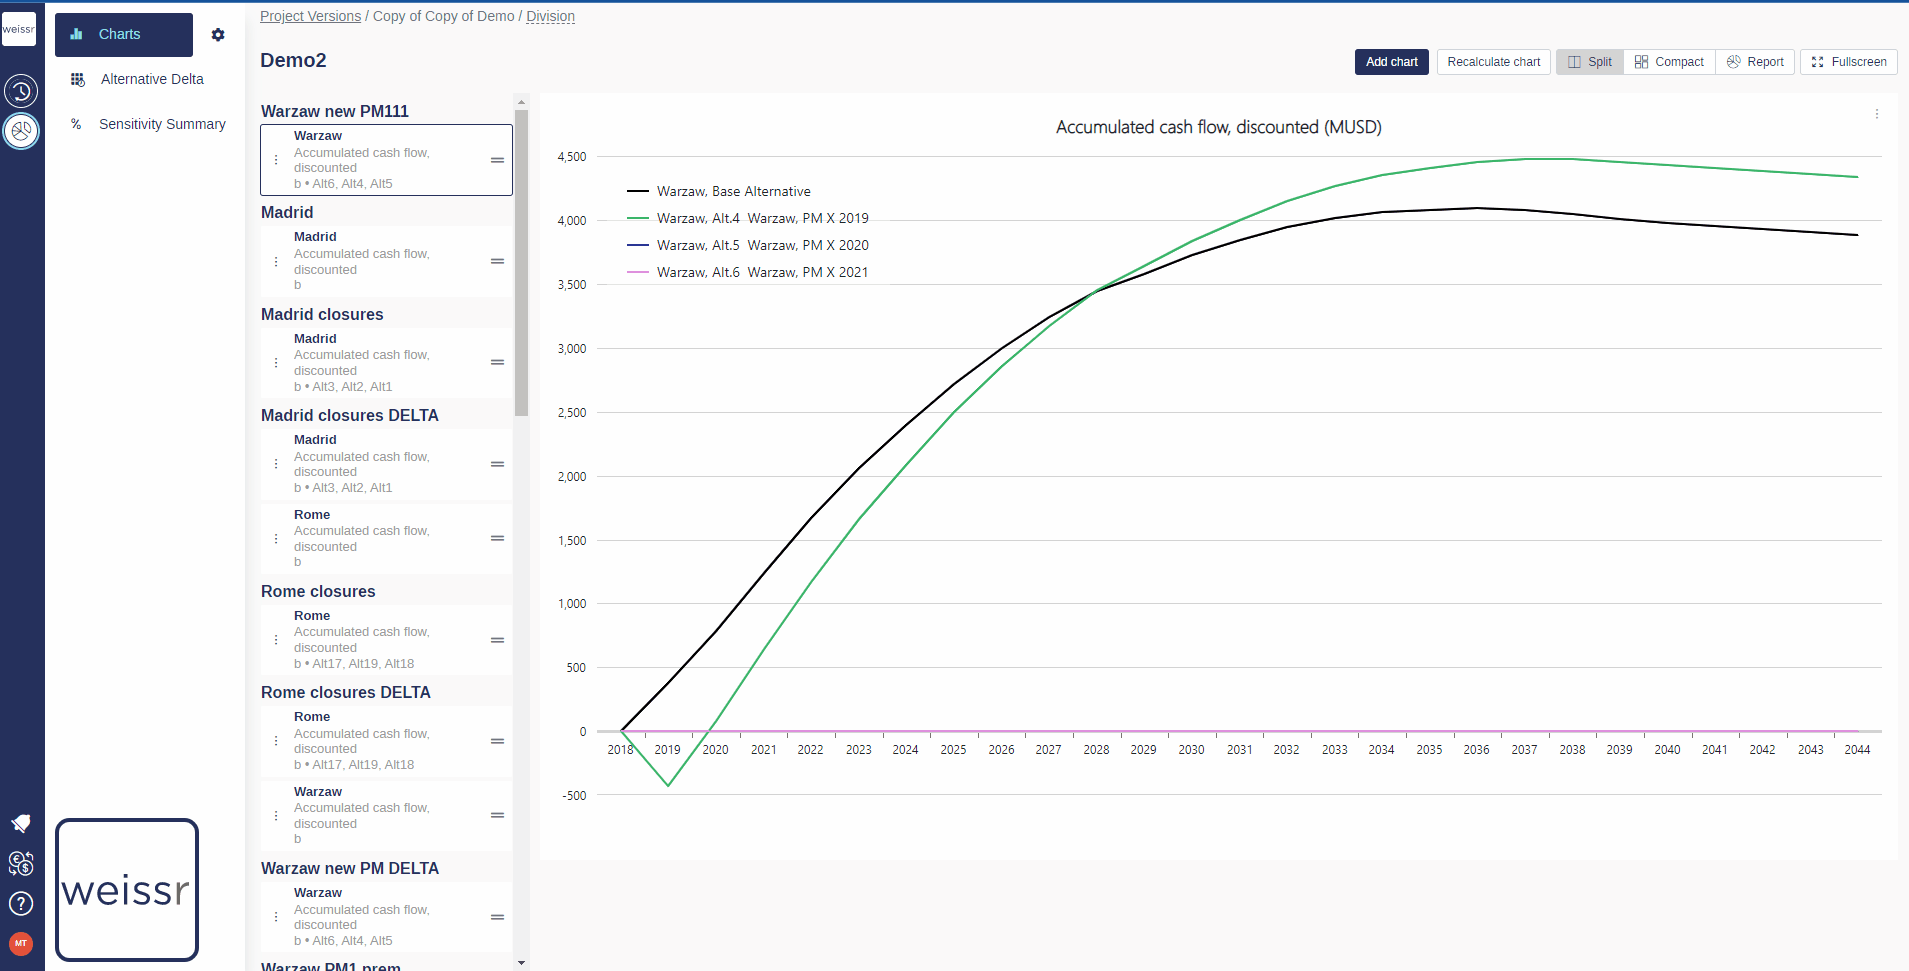Click the rocket icon in left sidebar
Screen dimensions: 1909x971
(21, 823)
